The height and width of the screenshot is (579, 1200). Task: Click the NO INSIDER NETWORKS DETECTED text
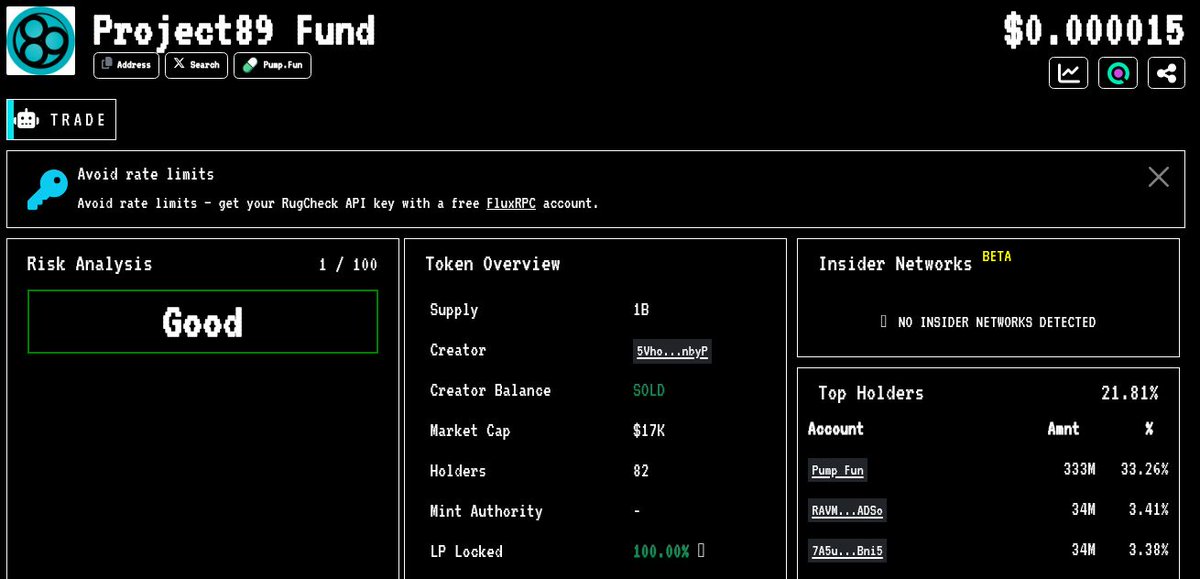click(x=997, y=322)
